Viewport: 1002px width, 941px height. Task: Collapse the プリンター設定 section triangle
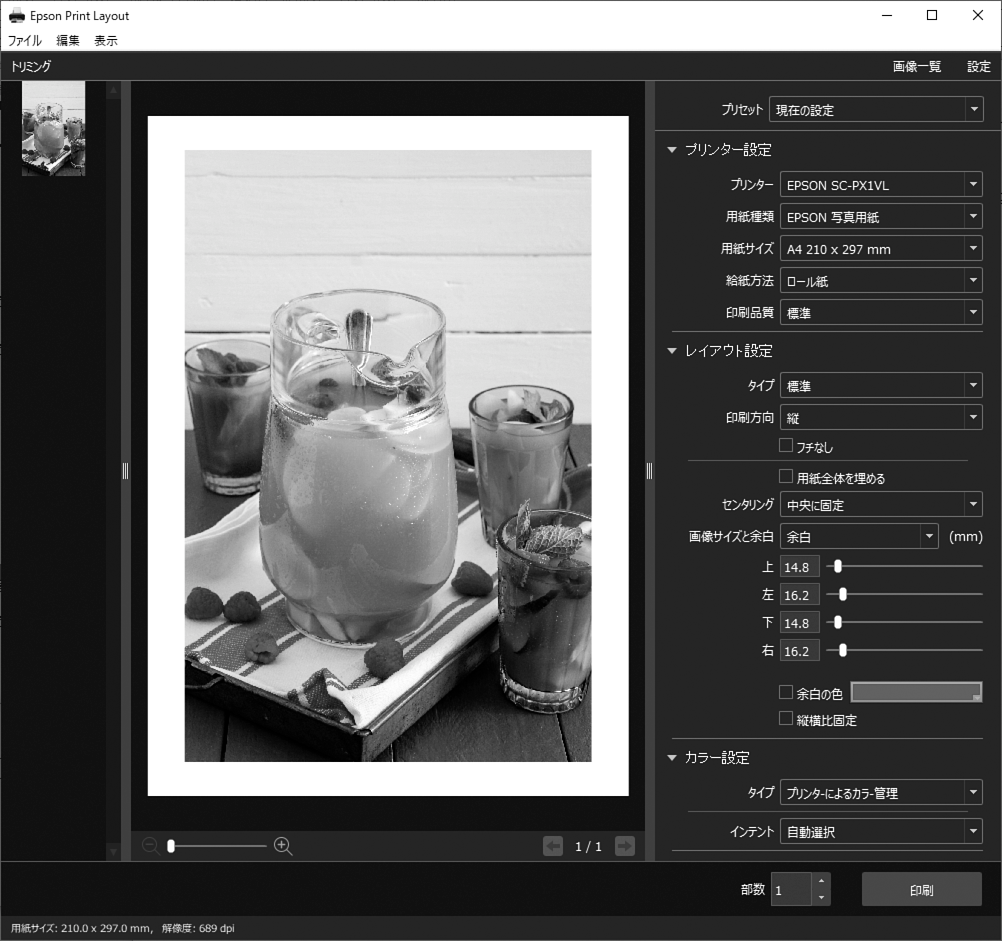672,150
